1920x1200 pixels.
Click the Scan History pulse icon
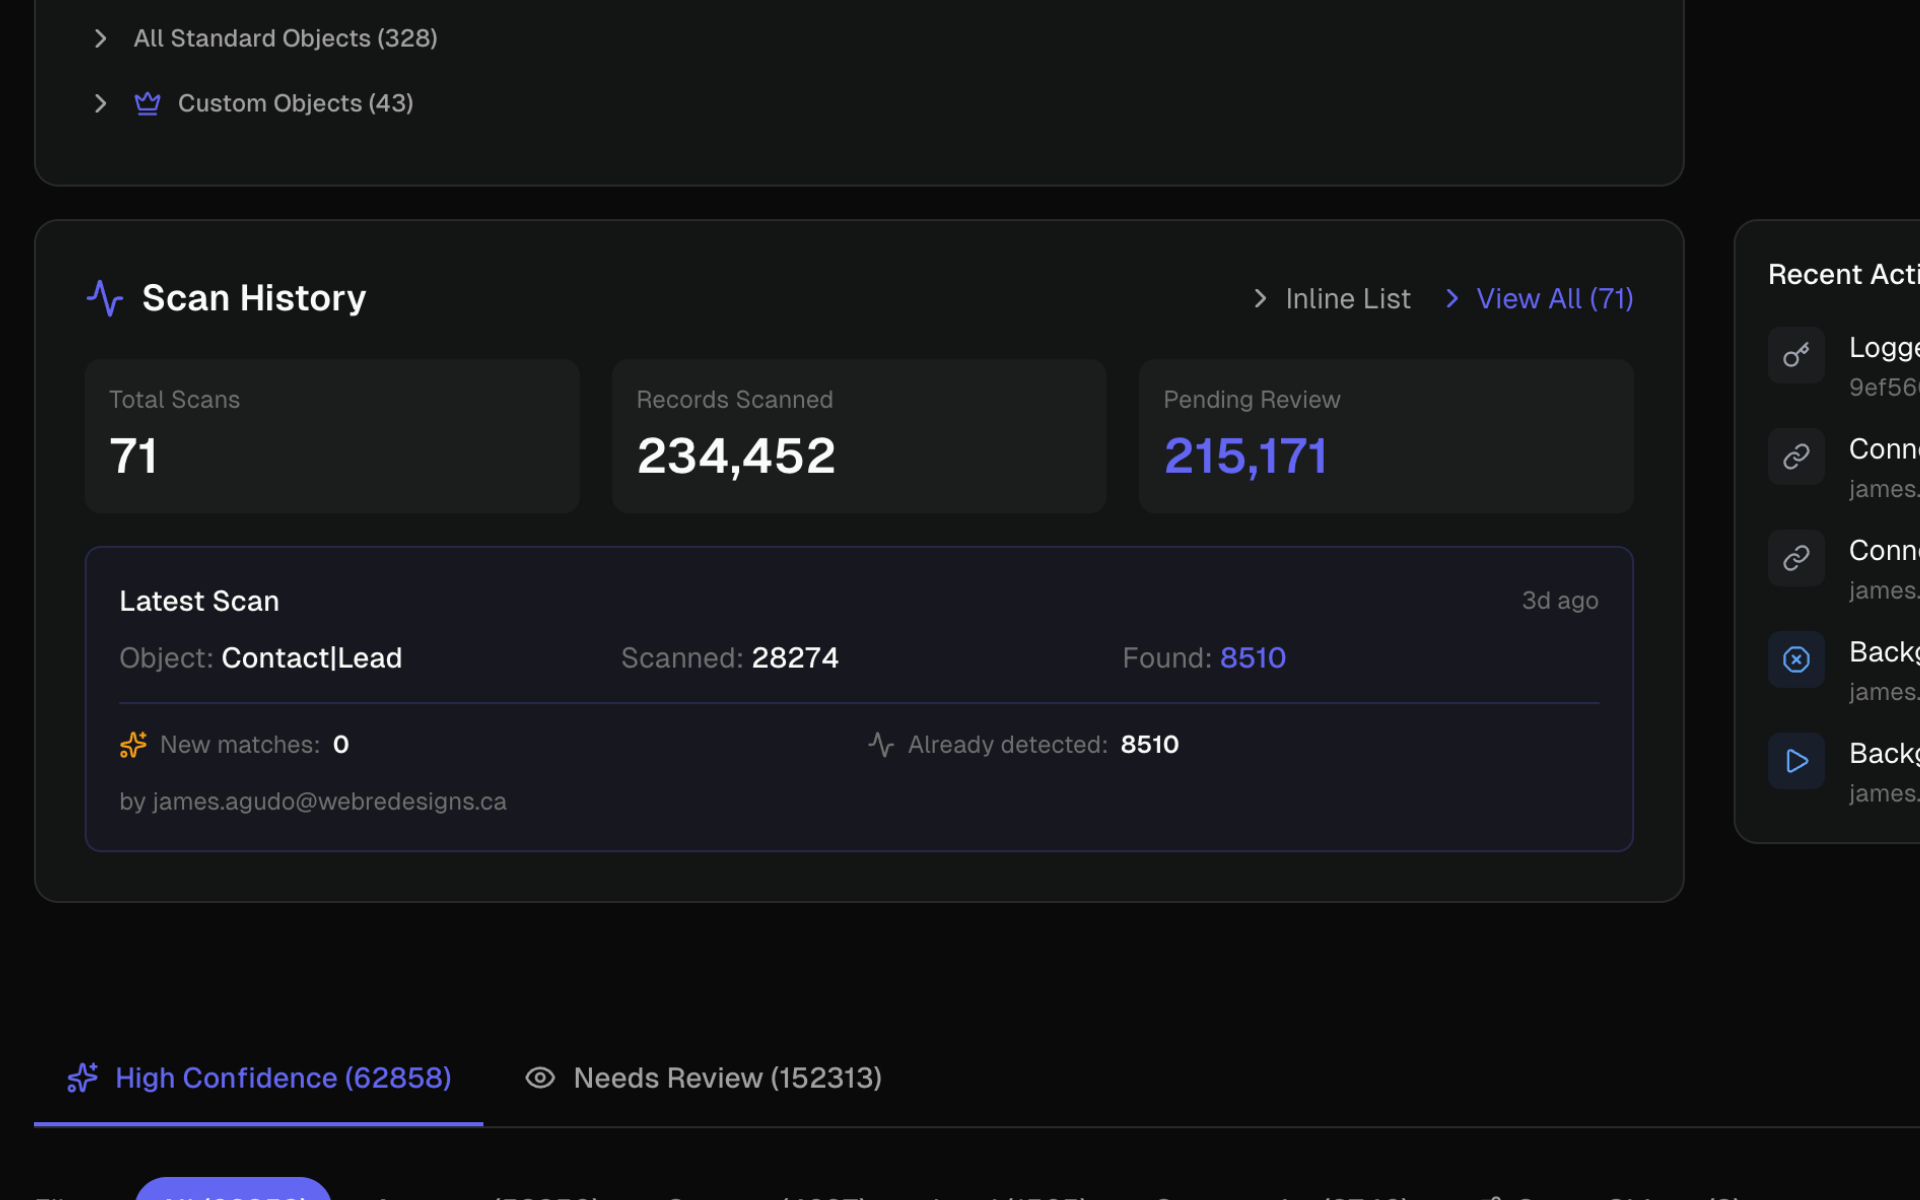[105, 298]
